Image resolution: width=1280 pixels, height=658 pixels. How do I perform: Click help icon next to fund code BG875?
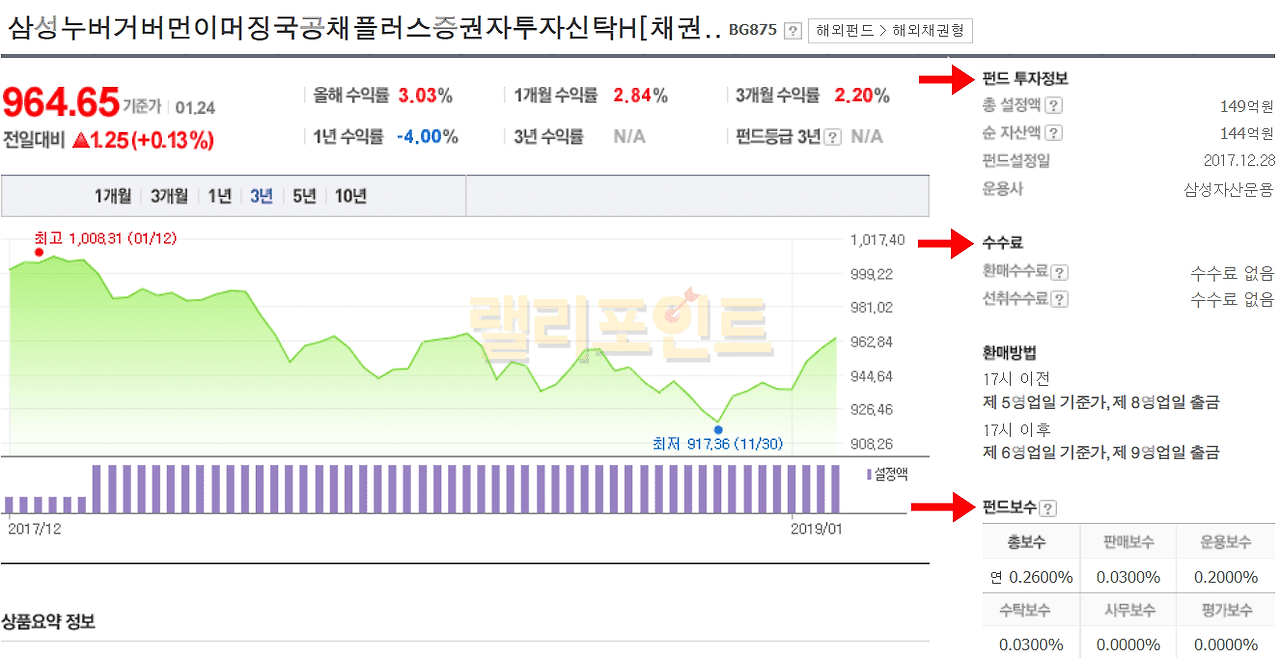793,30
